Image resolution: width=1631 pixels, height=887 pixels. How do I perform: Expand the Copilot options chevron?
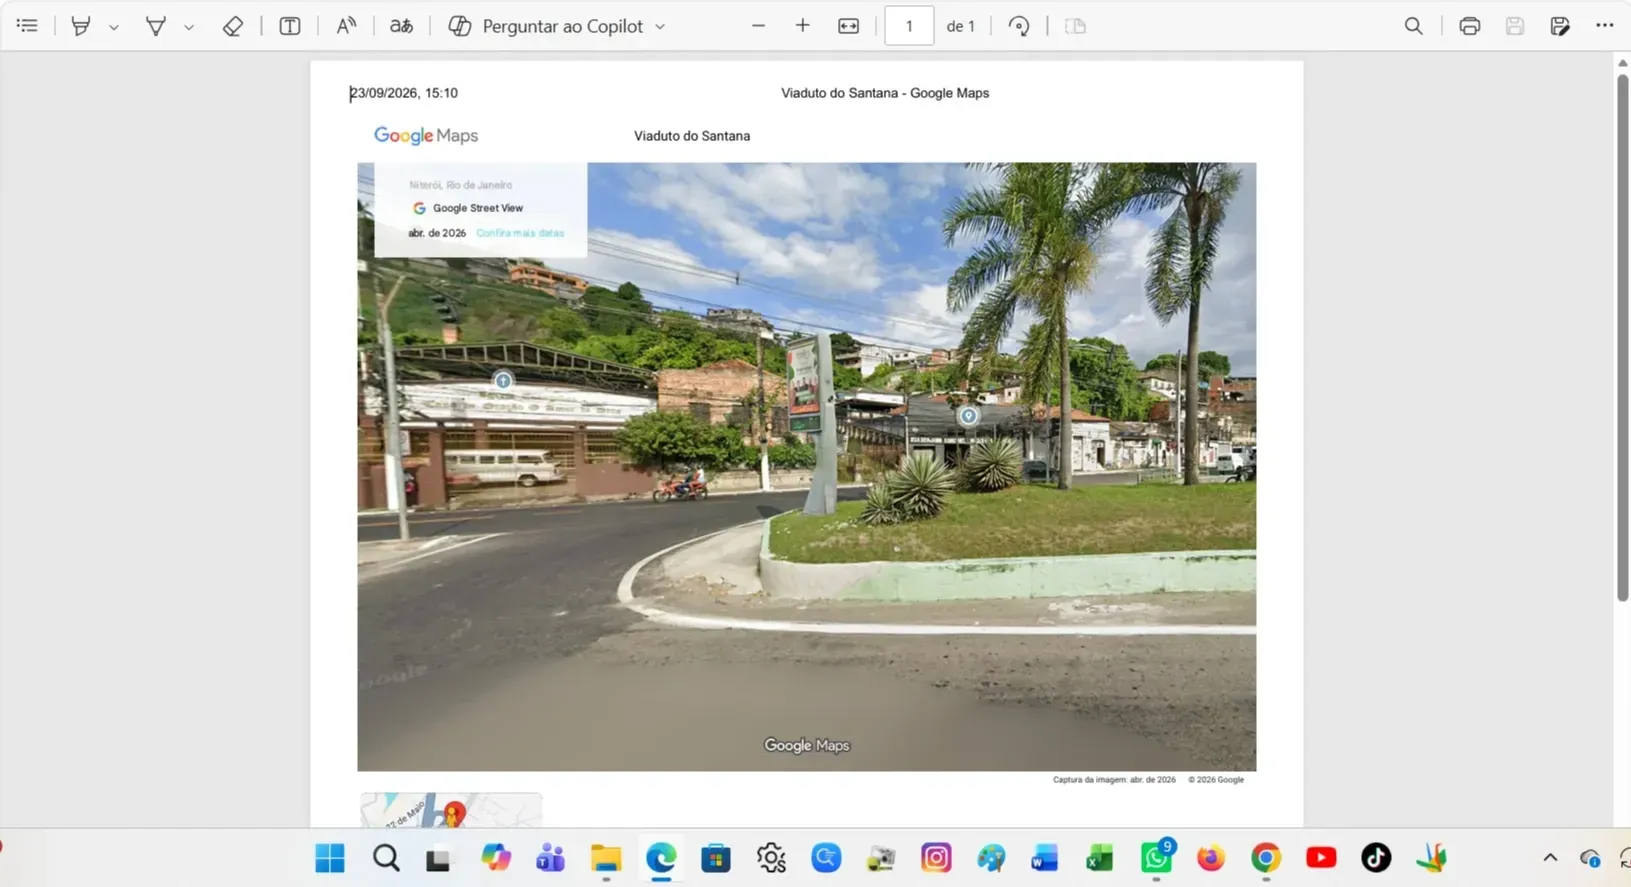pyautogui.click(x=660, y=27)
